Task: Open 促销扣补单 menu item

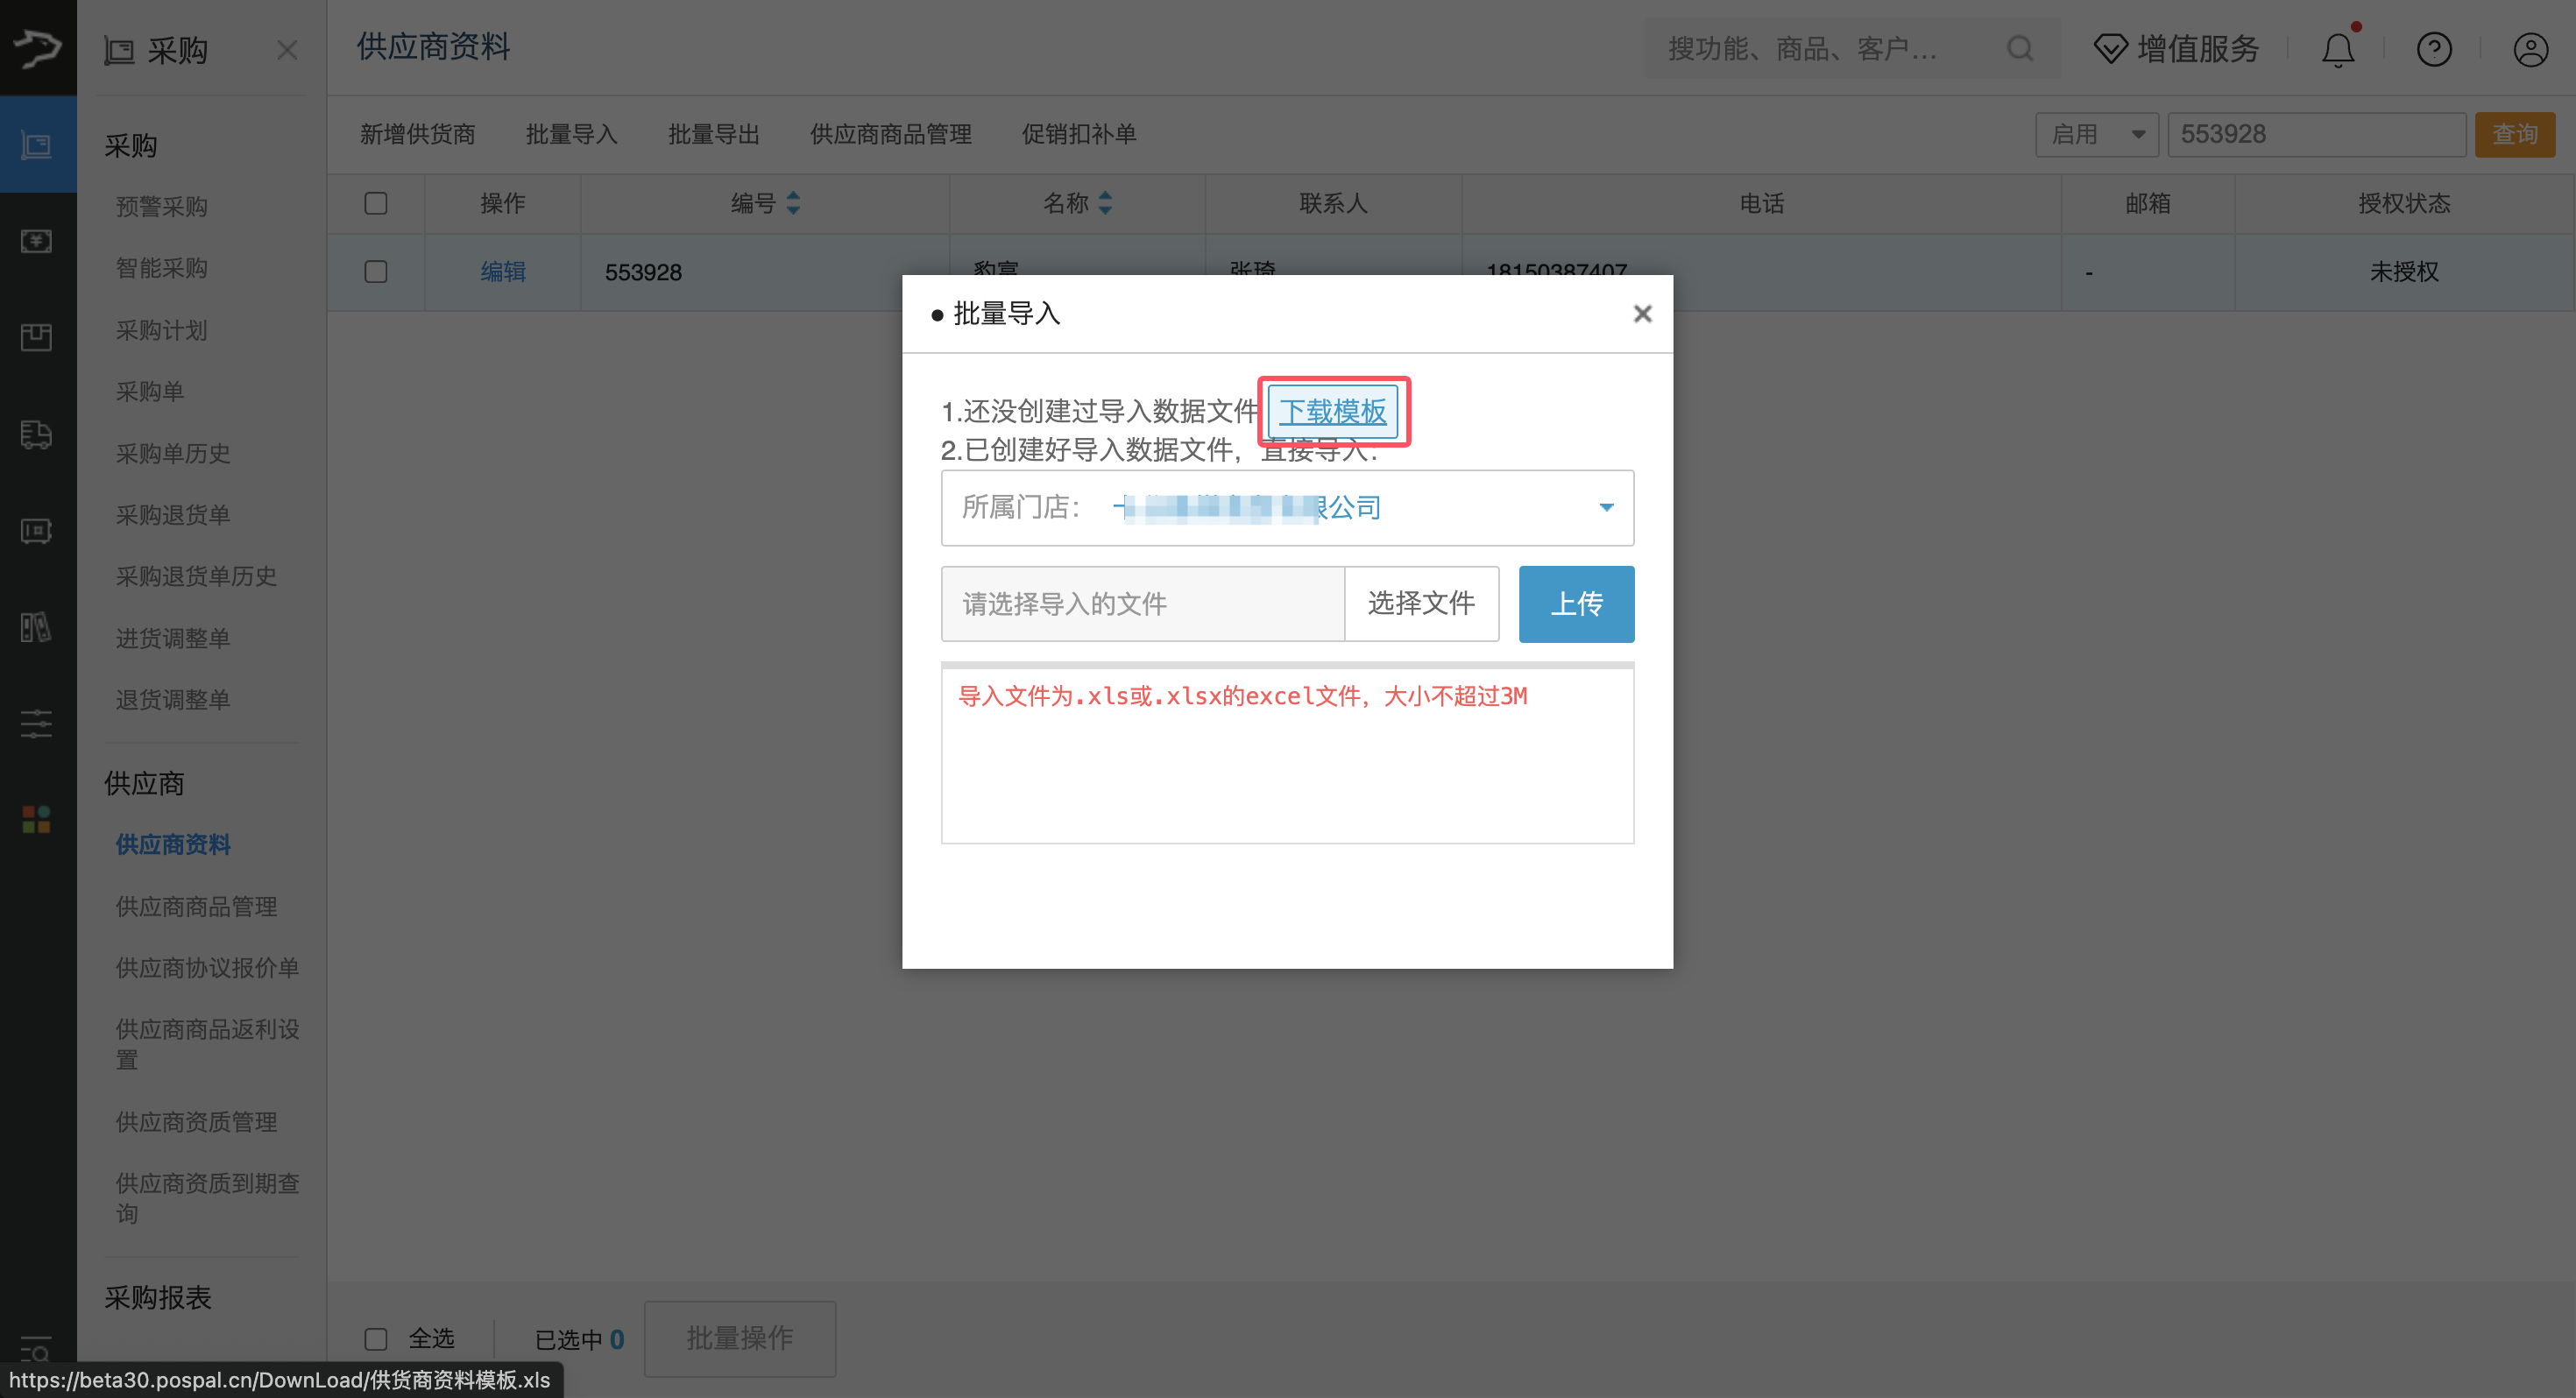Action: [x=1078, y=133]
